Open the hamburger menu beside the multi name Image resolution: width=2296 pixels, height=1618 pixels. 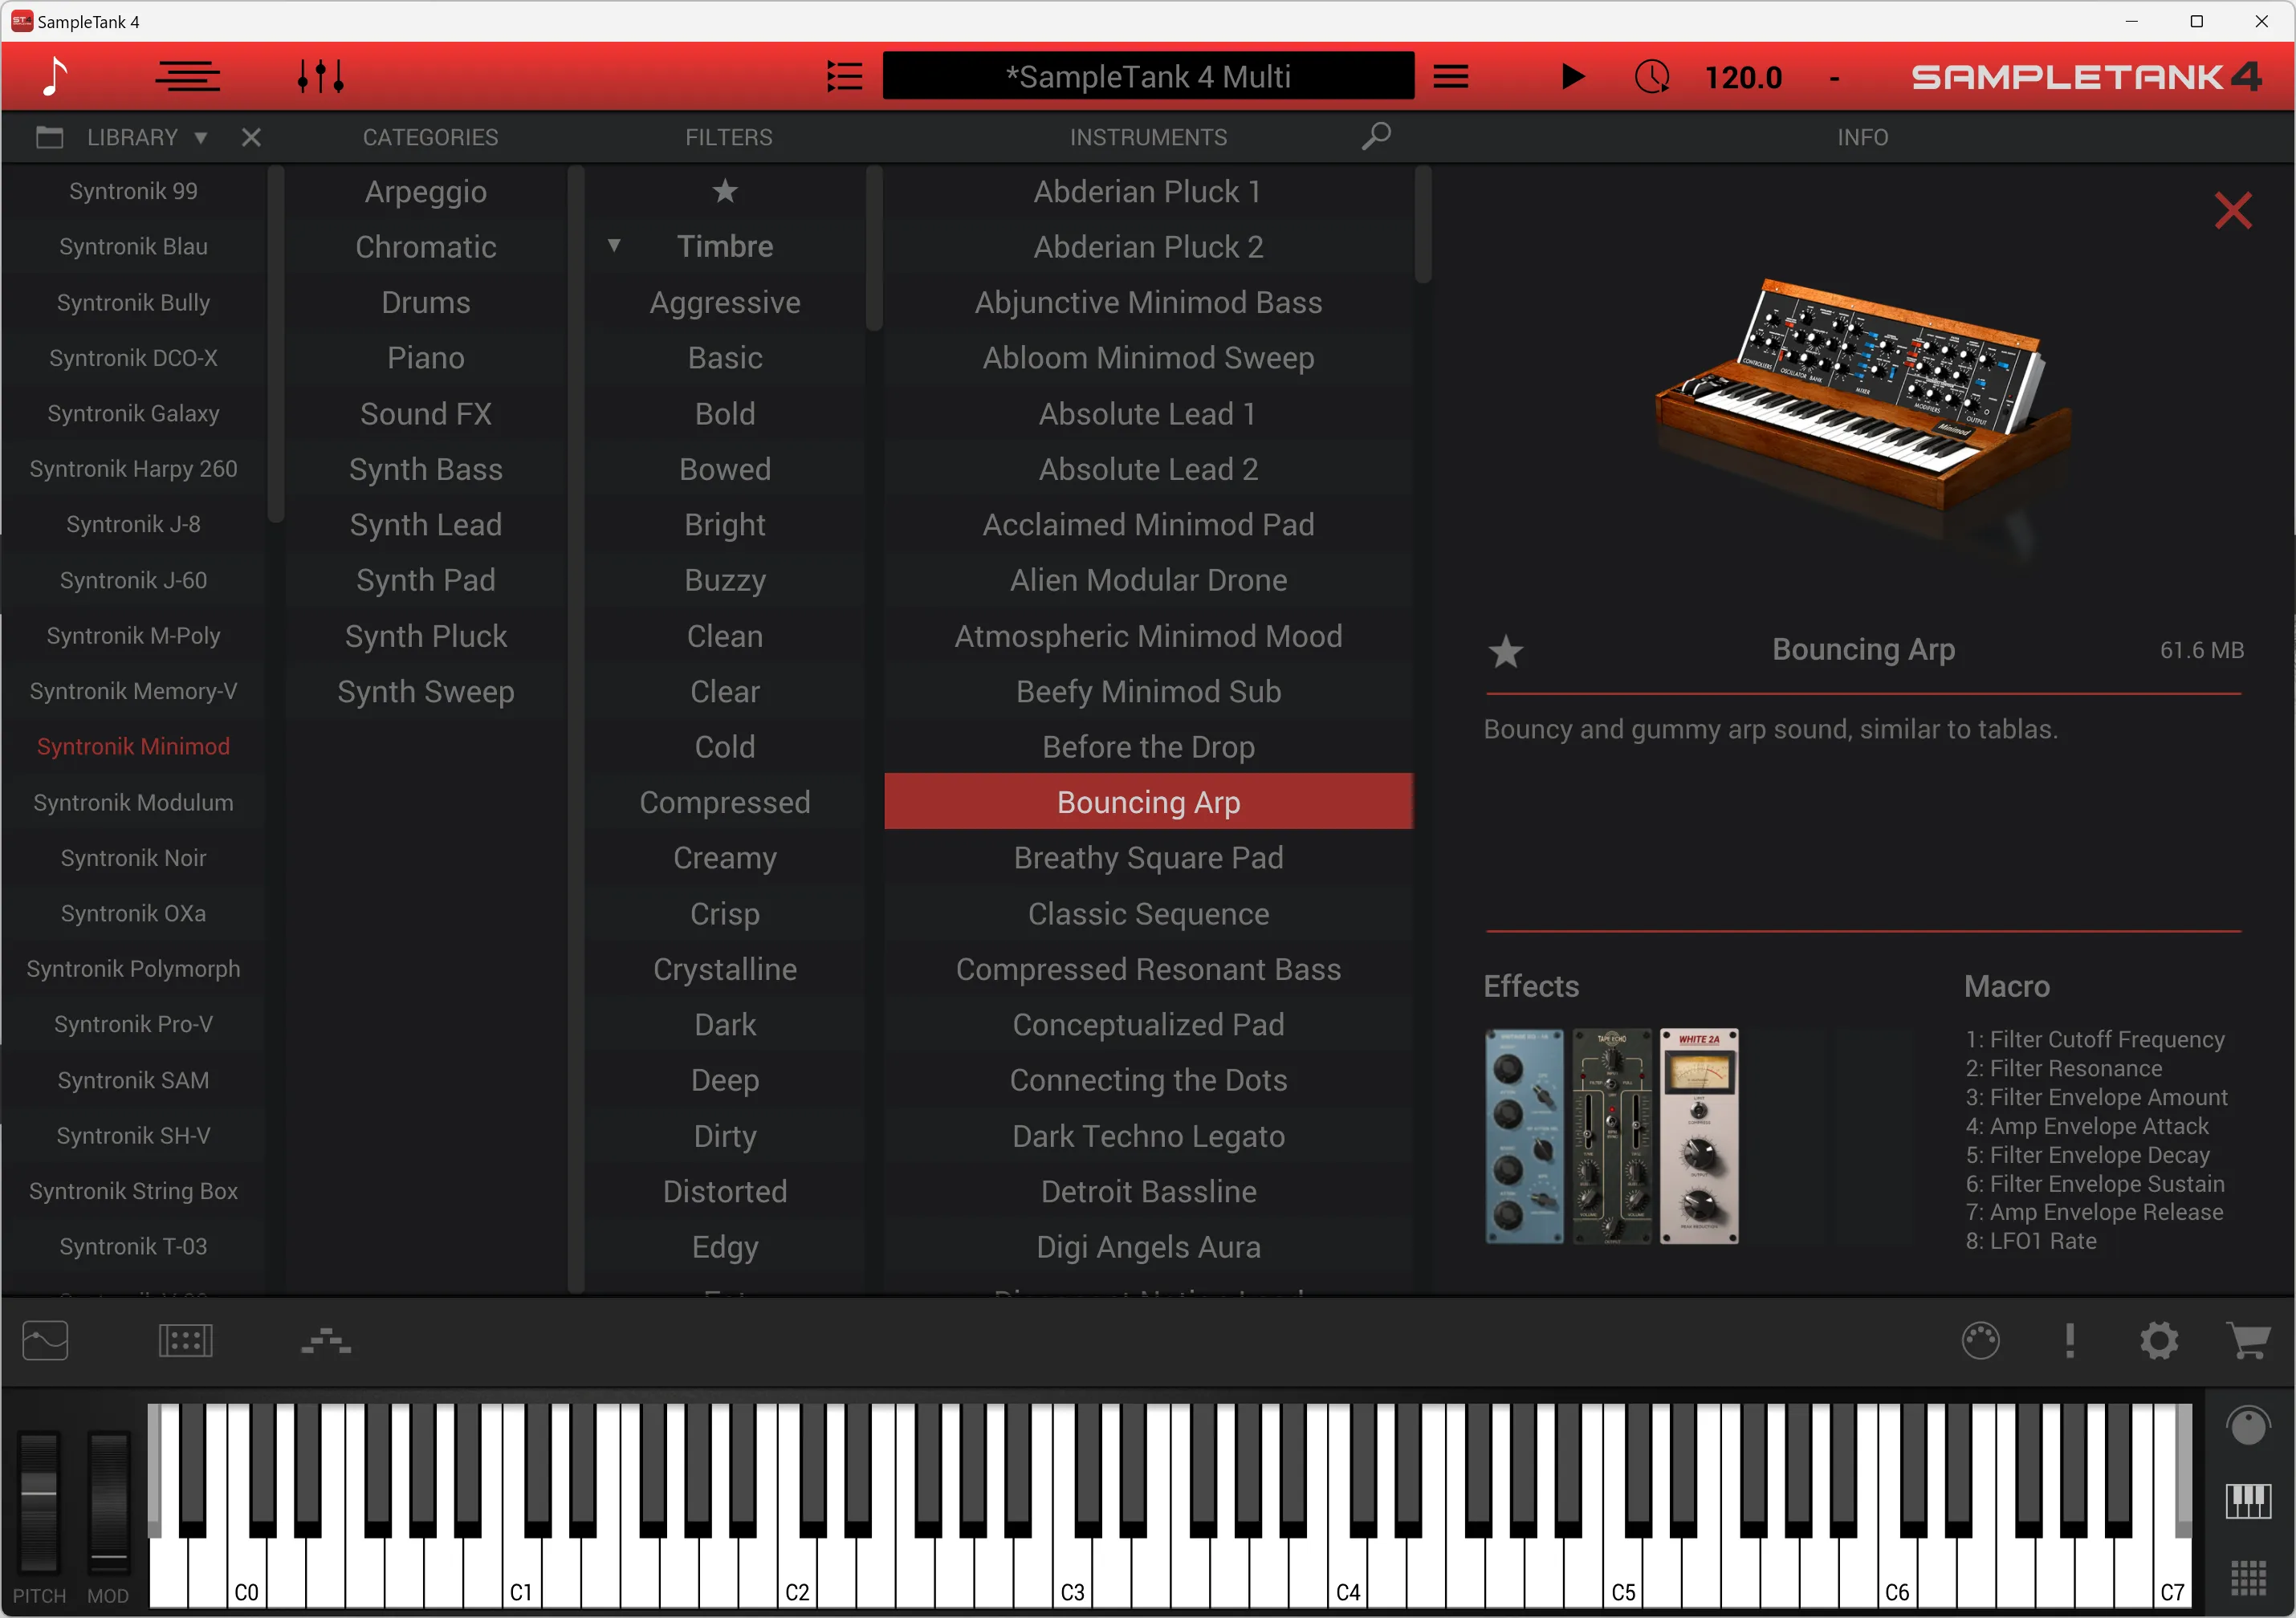[x=1450, y=77]
